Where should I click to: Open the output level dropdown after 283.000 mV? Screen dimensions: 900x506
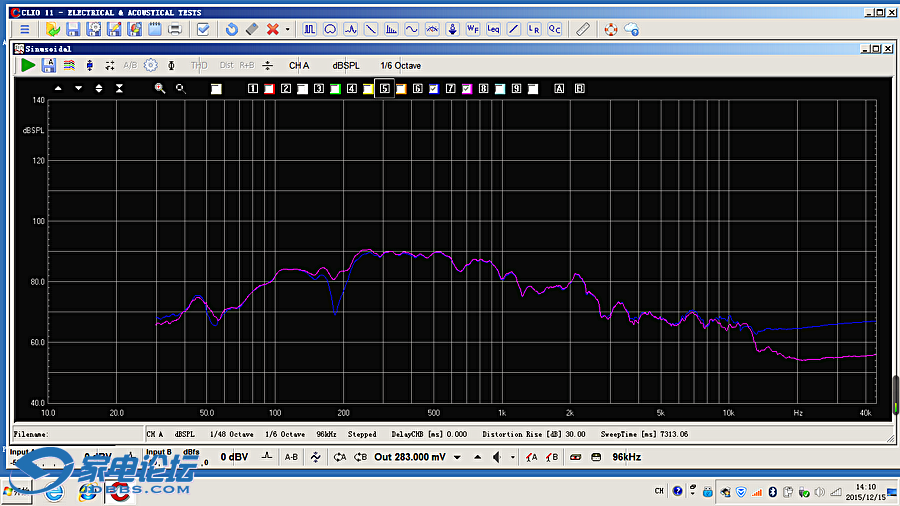tap(457, 457)
